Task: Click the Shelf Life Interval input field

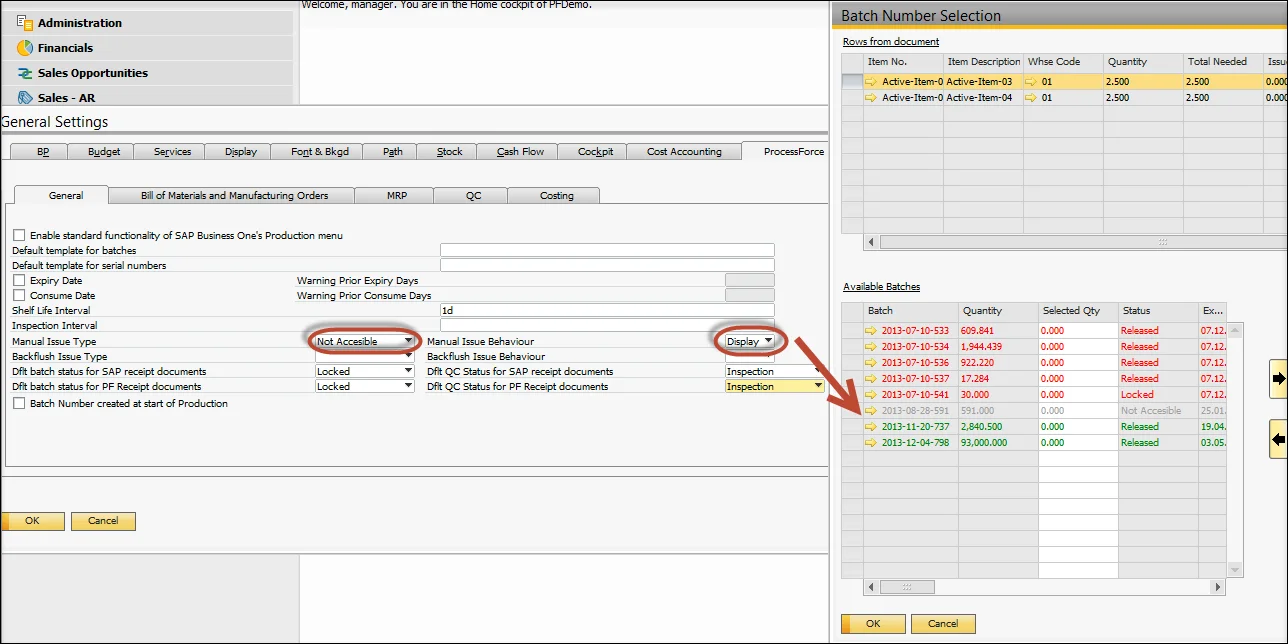Action: (x=607, y=311)
